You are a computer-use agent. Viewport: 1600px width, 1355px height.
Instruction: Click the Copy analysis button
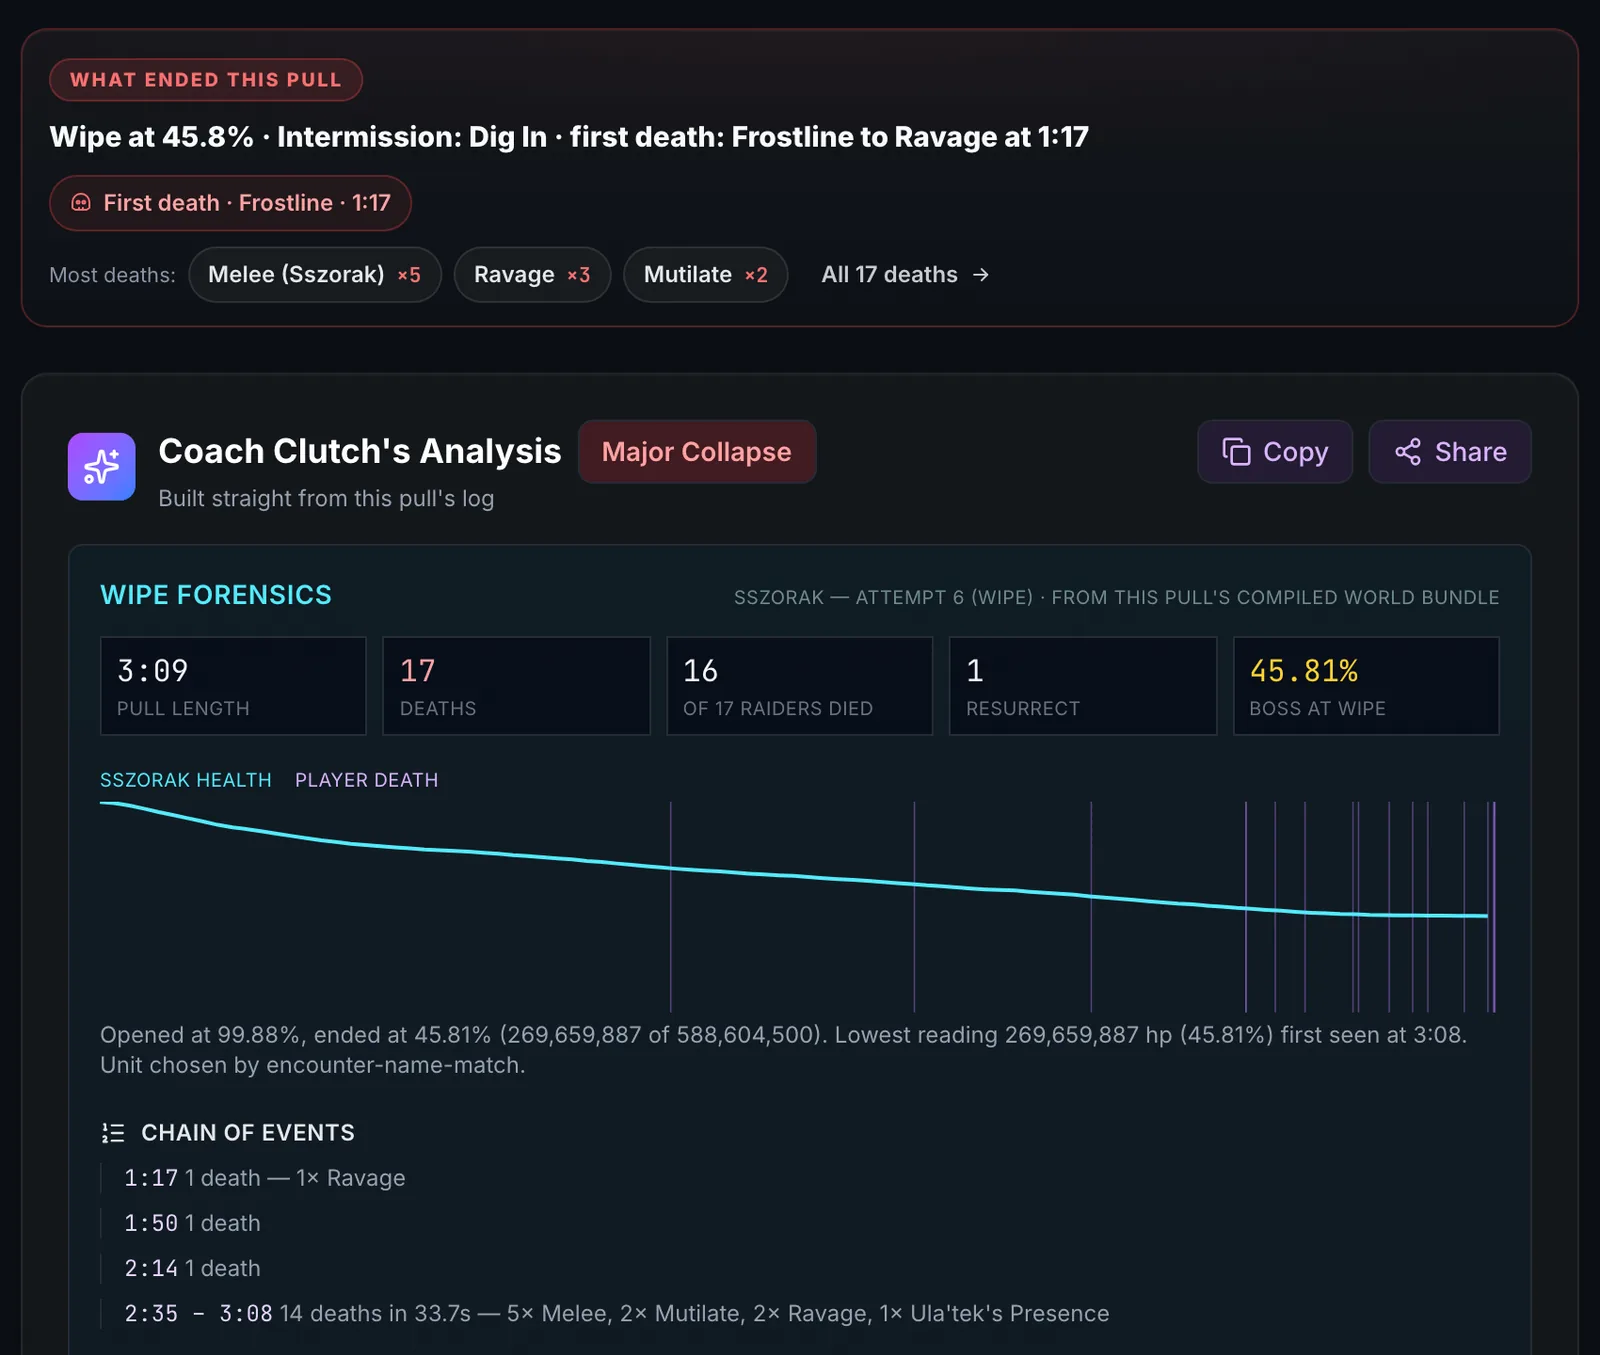pos(1275,452)
